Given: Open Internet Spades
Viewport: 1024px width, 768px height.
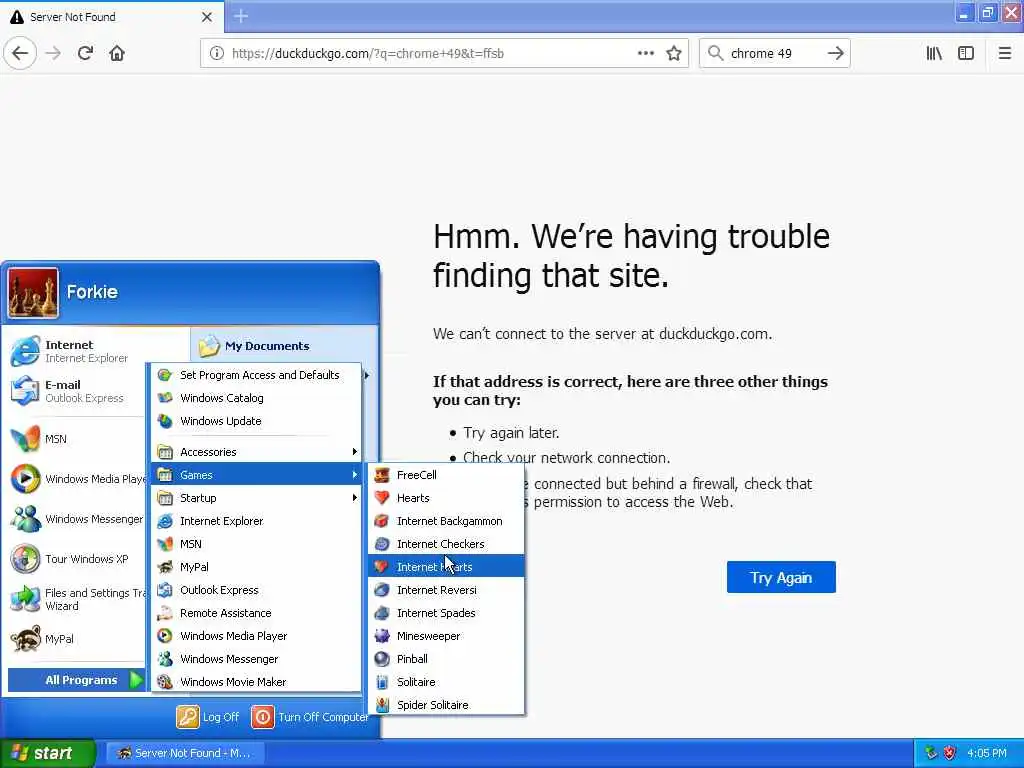Looking at the screenshot, I should 446,613.
